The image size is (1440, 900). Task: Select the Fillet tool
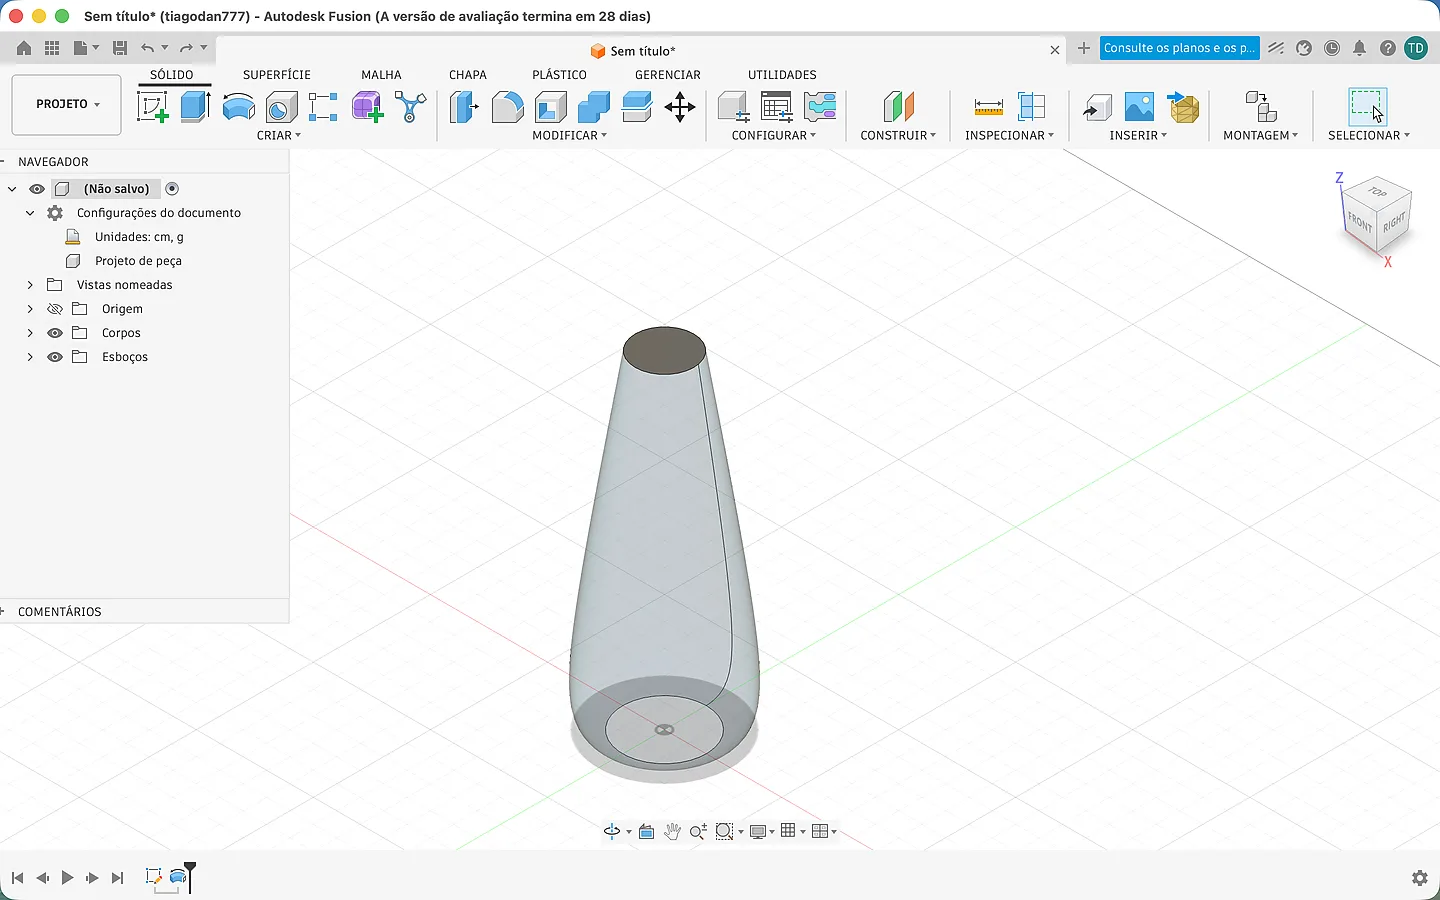point(507,106)
